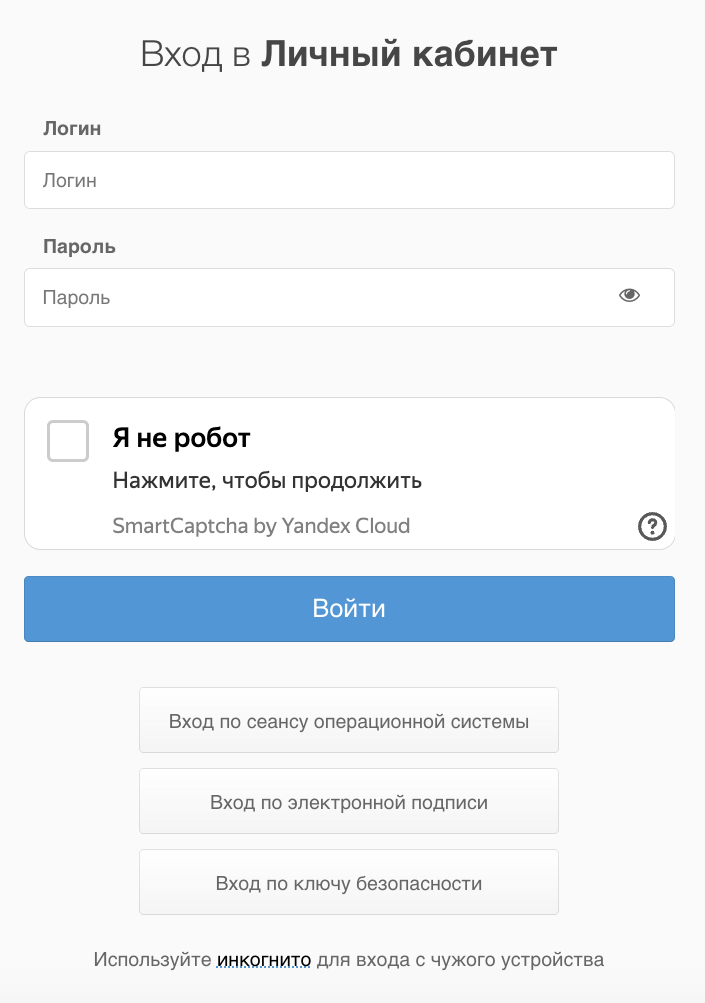Open "Вход по ключу безопасности"
This screenshot has width=705, height=1003.
[349, 882]
